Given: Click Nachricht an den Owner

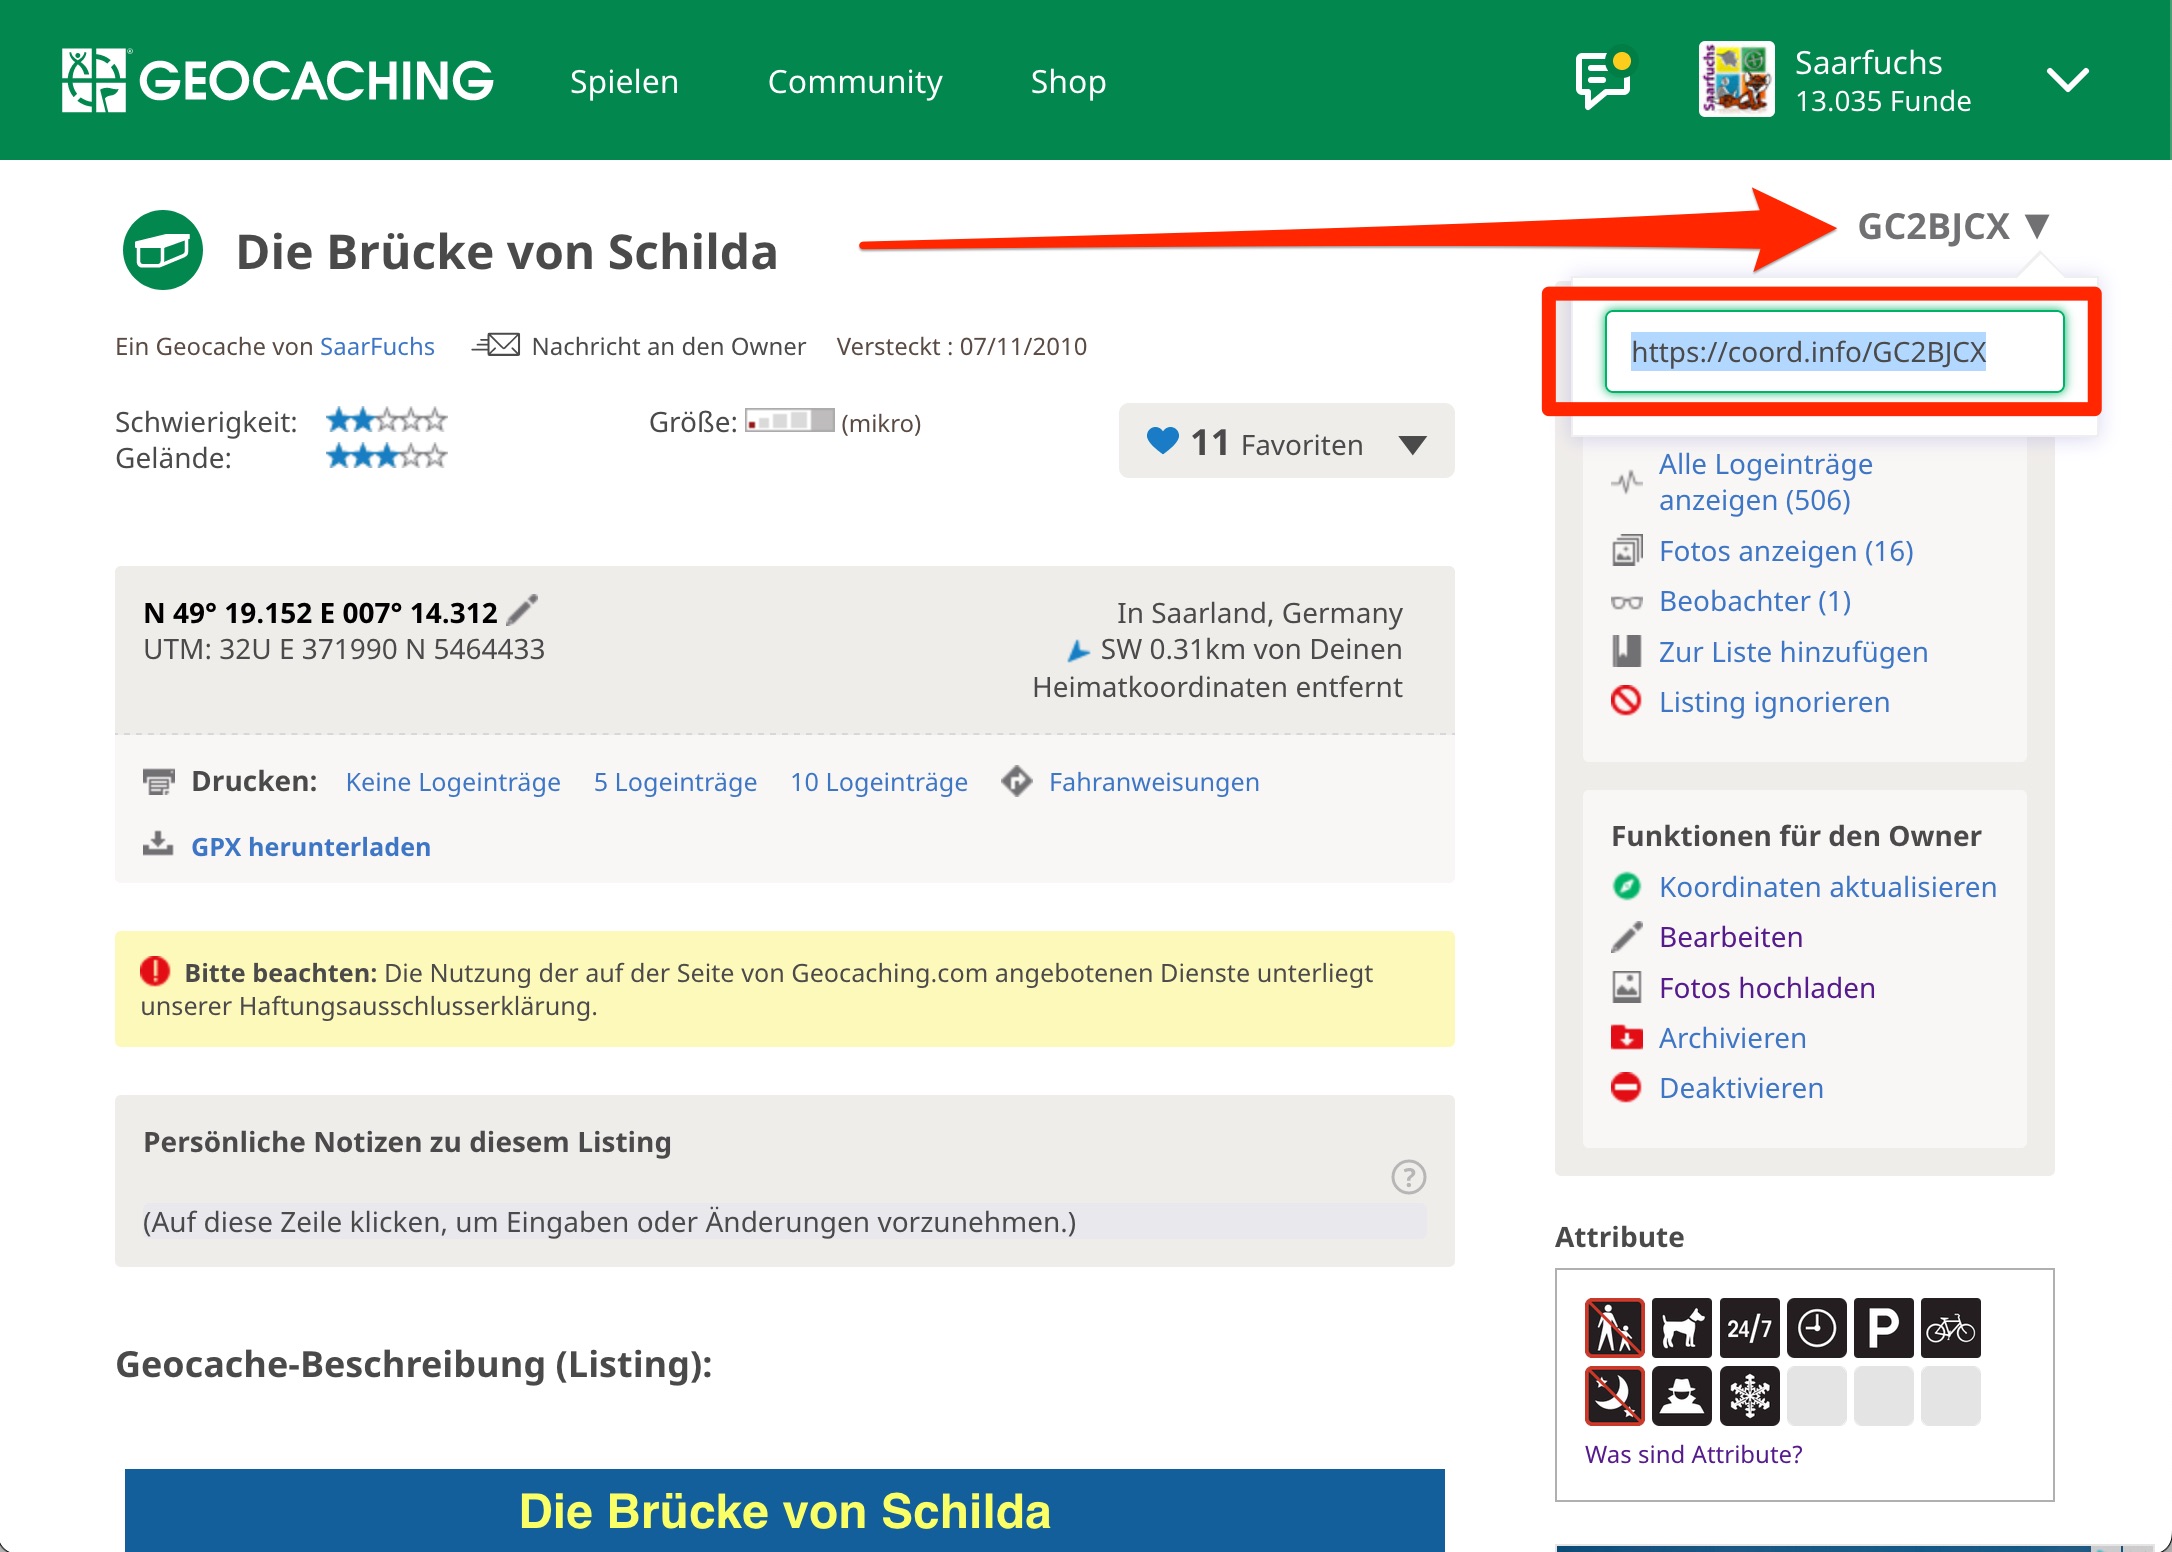Looking at the screenshot, I should tap(668, 346).
